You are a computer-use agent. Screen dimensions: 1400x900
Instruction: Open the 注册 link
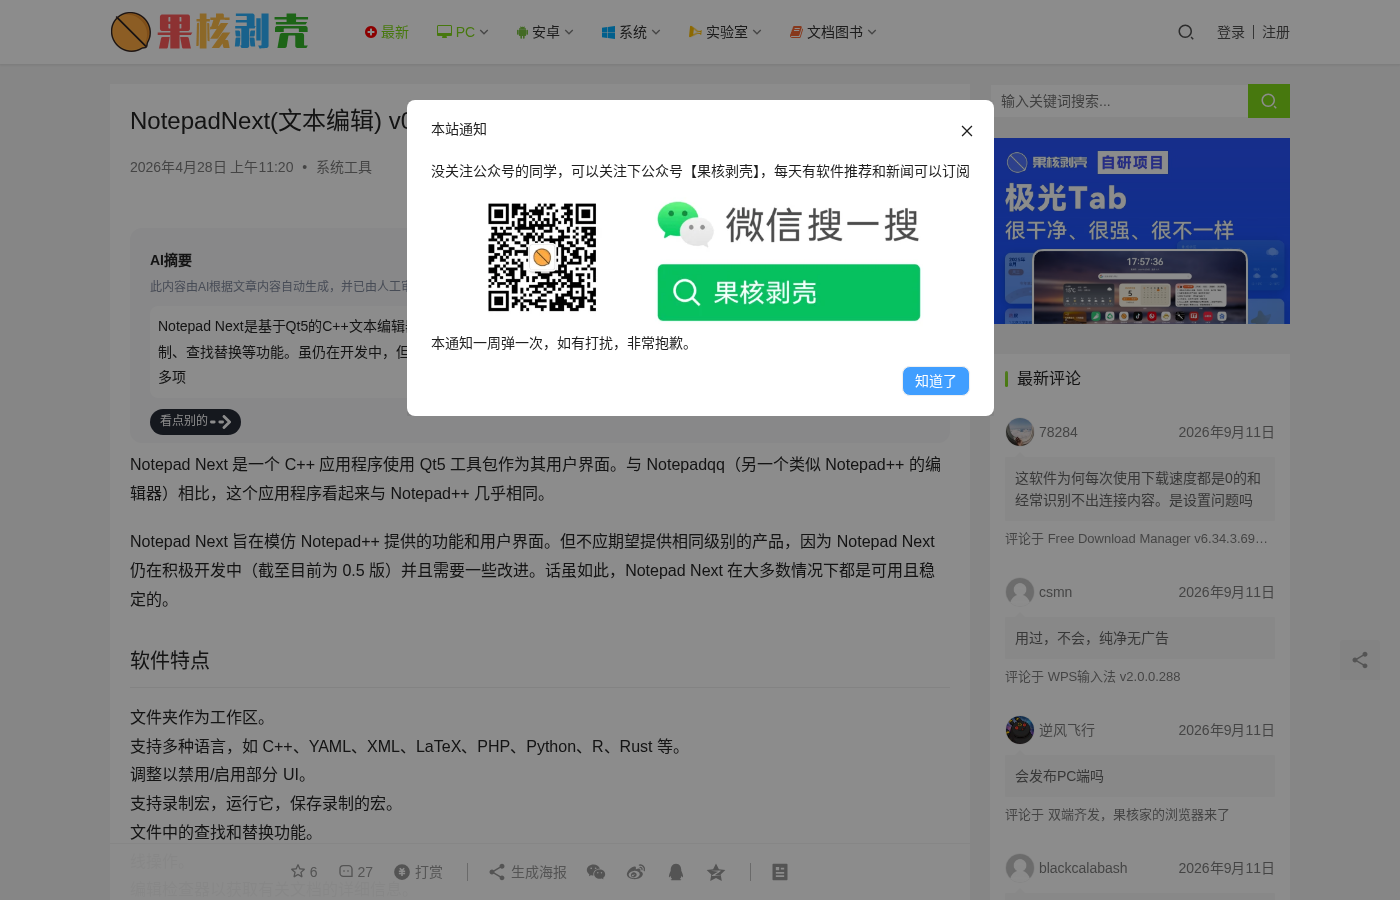pos(1276,32)
